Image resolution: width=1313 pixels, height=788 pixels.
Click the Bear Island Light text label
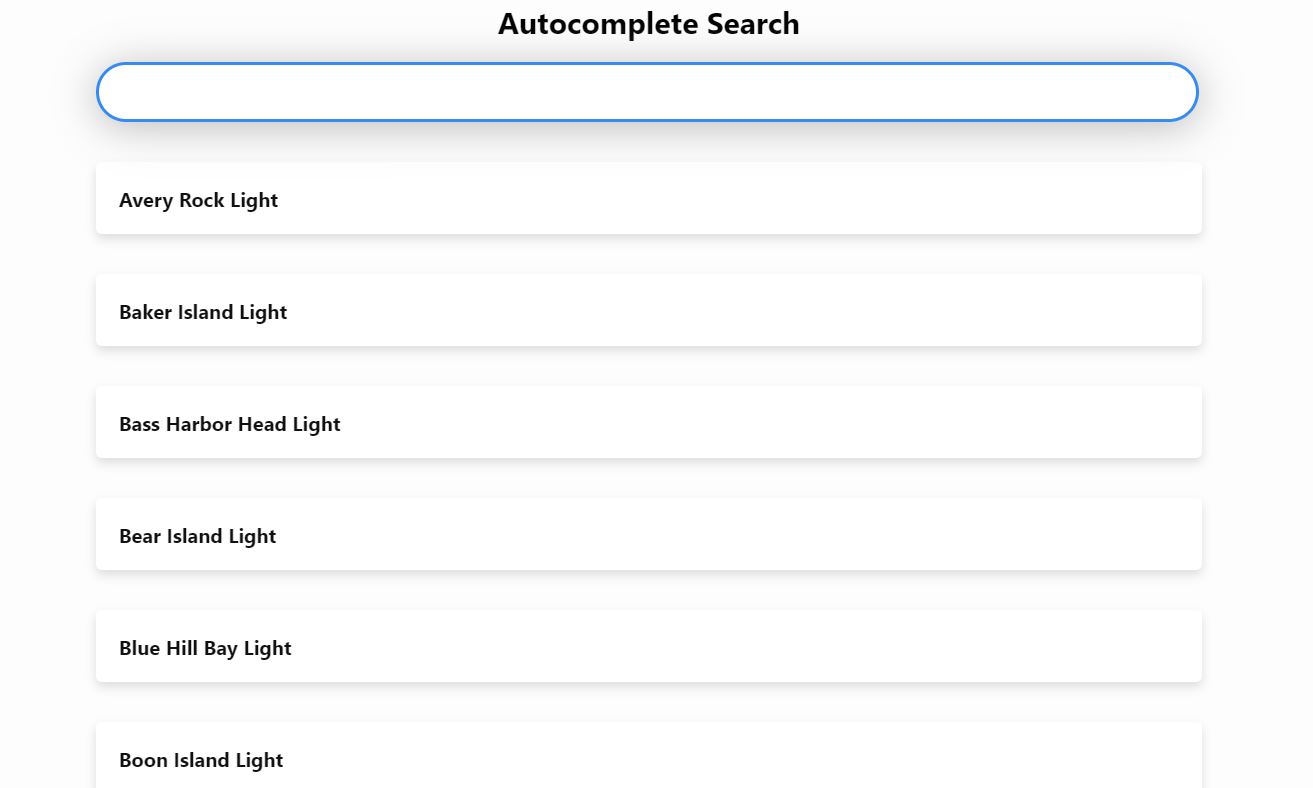(x=197, y=536)
